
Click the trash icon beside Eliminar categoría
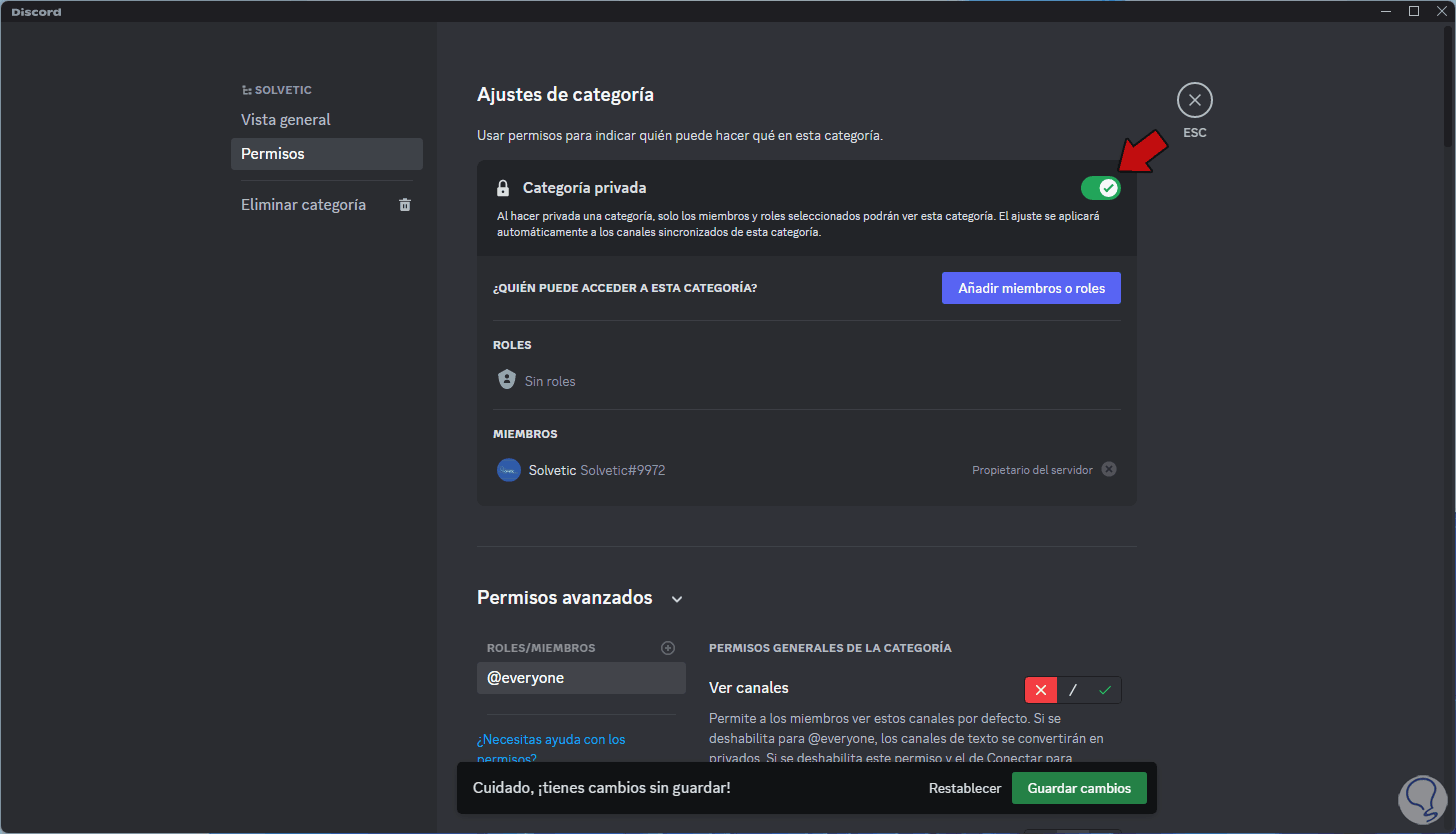405,205
